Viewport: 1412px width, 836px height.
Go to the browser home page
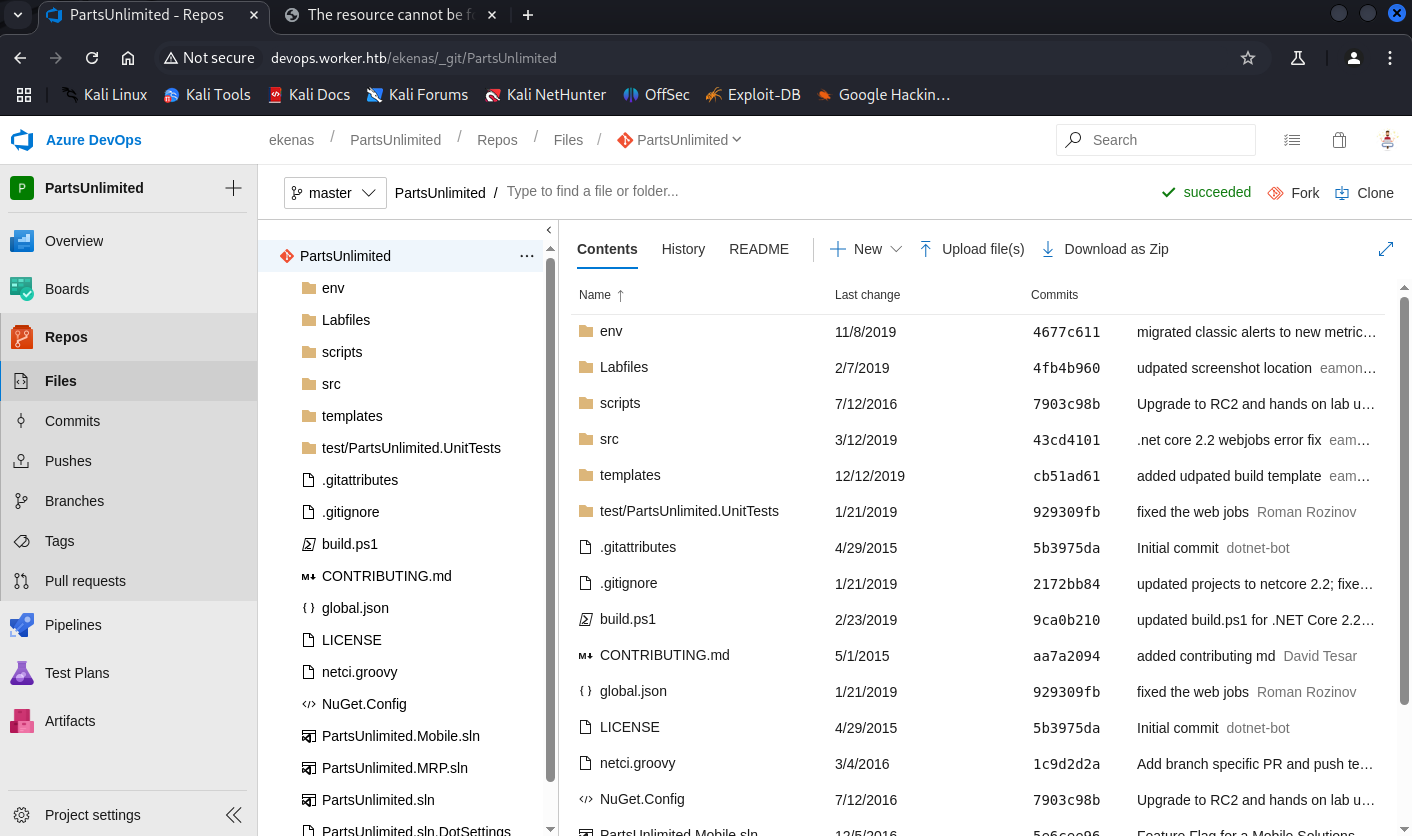pos(128,58)
